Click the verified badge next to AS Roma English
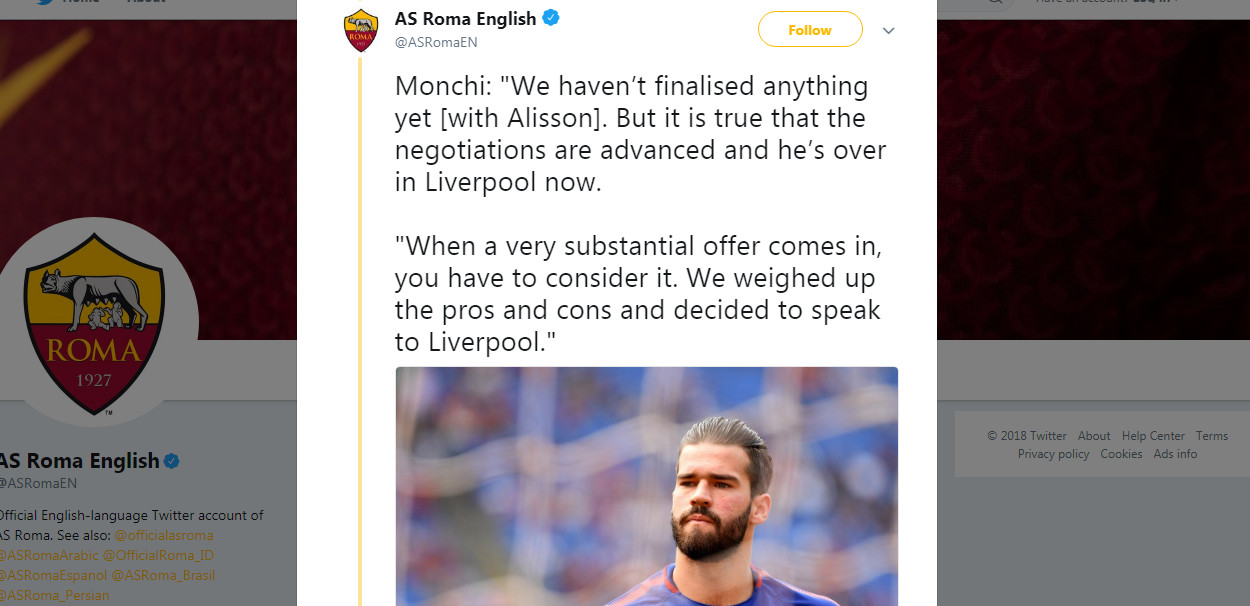Viewport: 1250px width, 606px height. pos(551,18)
